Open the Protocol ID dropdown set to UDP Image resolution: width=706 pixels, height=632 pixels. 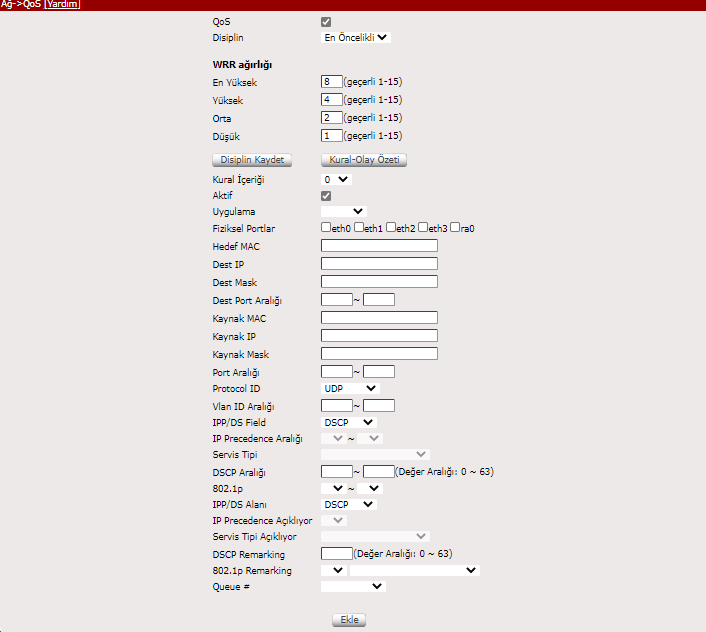coord(350,388)
